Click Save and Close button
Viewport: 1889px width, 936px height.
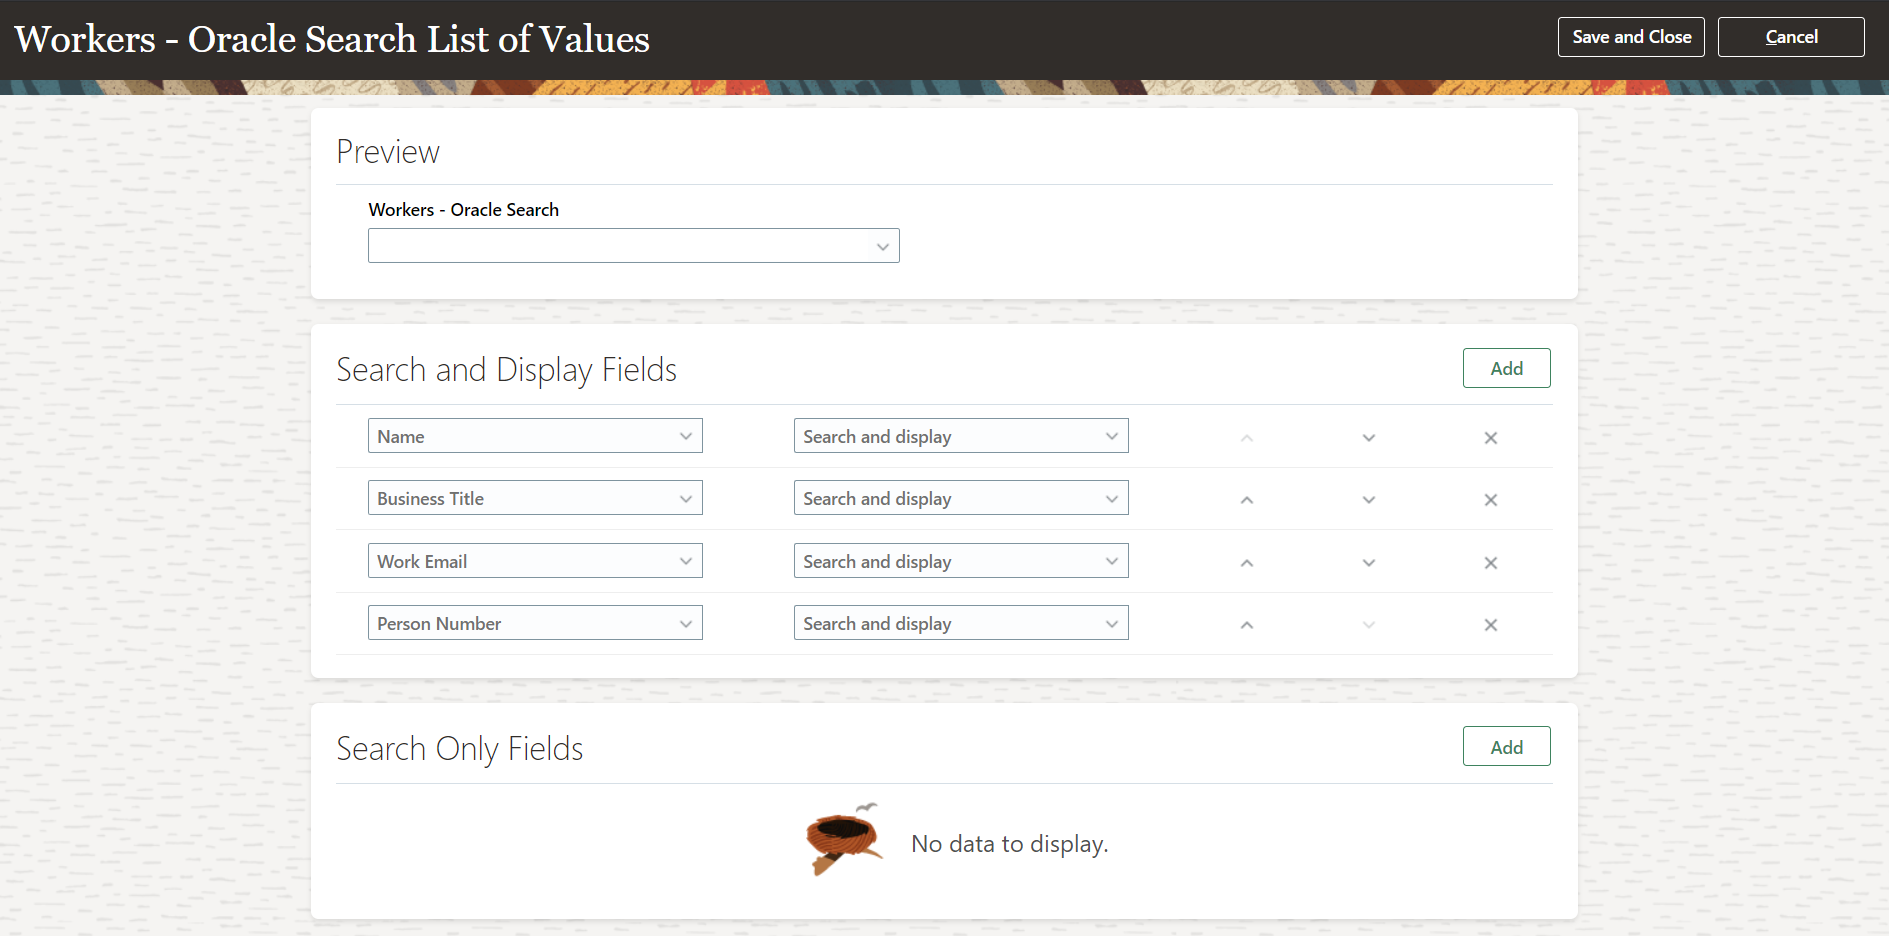click(x=1631, y=37)
